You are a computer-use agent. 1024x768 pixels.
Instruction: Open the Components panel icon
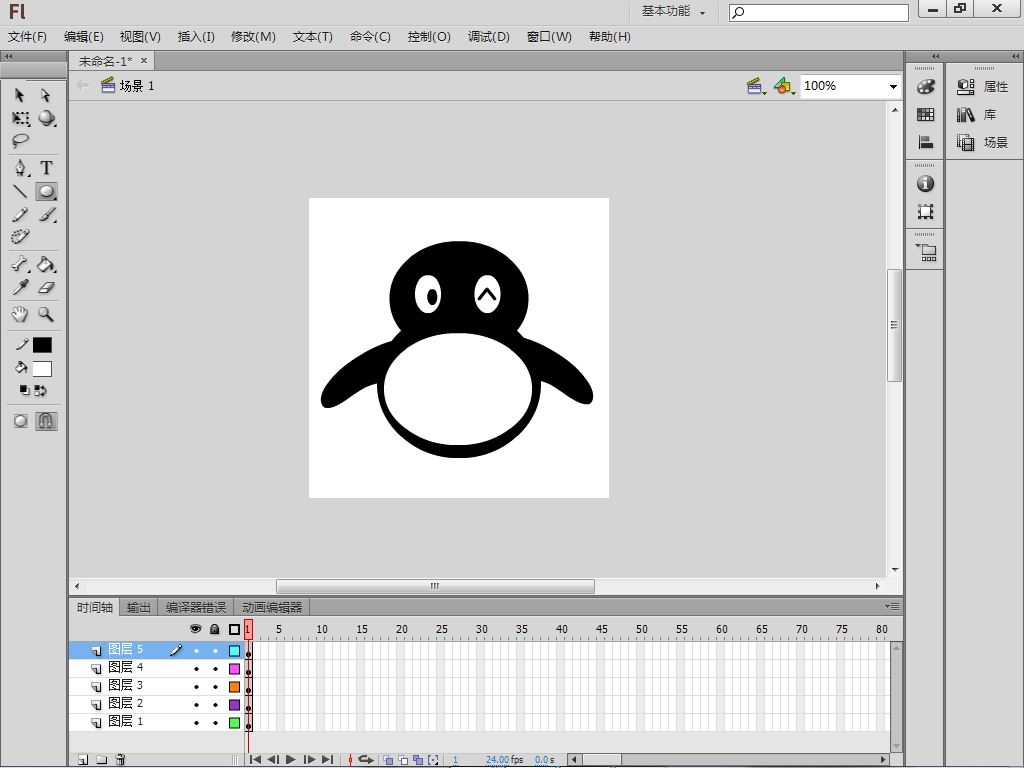926,252
